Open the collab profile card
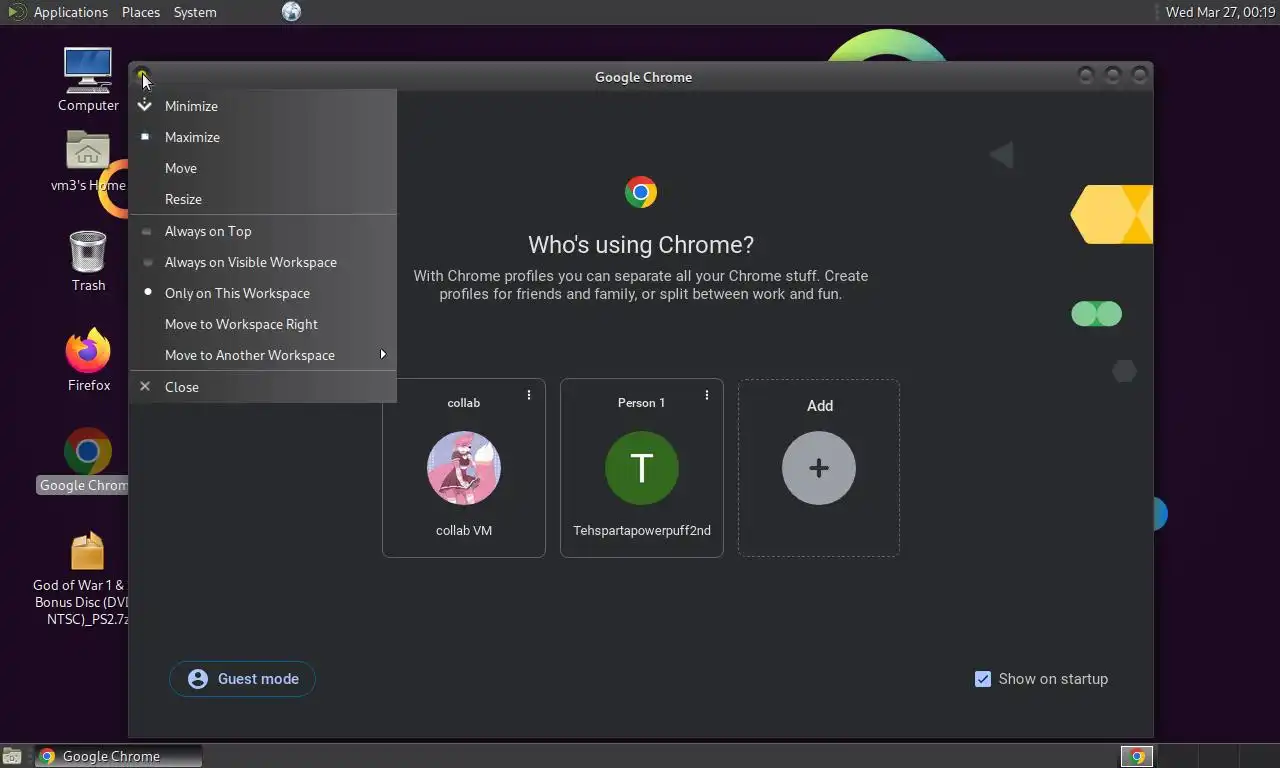 pyautogui.click(x=464, y=468)
